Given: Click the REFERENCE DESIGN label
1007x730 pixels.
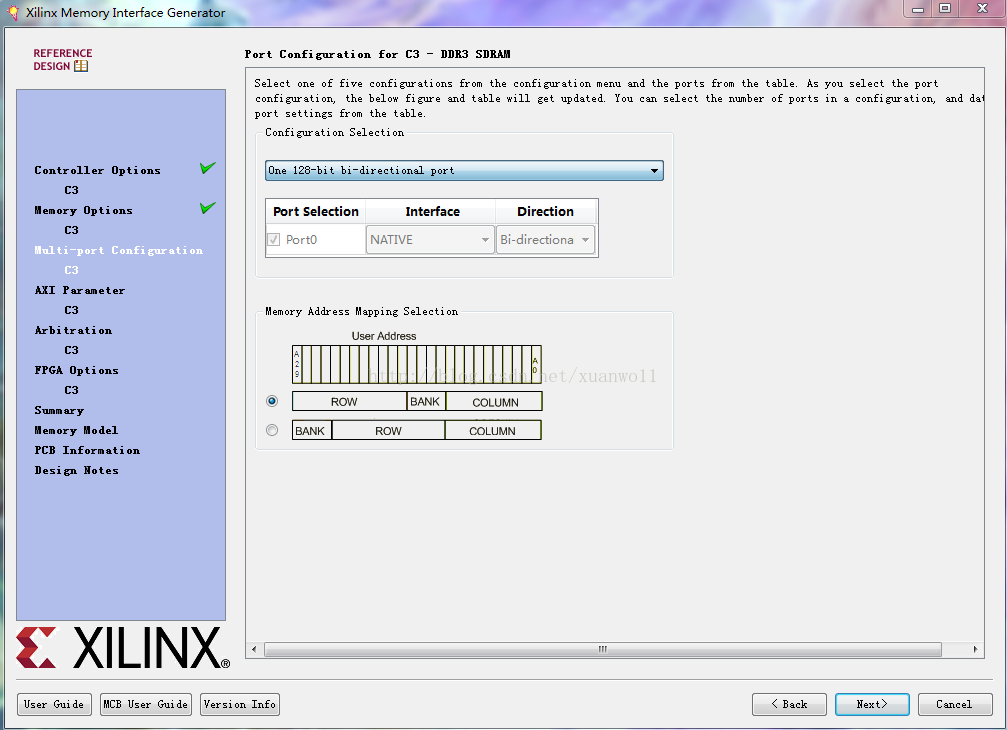Looking at the screenshot, I should tap(62, 60).
